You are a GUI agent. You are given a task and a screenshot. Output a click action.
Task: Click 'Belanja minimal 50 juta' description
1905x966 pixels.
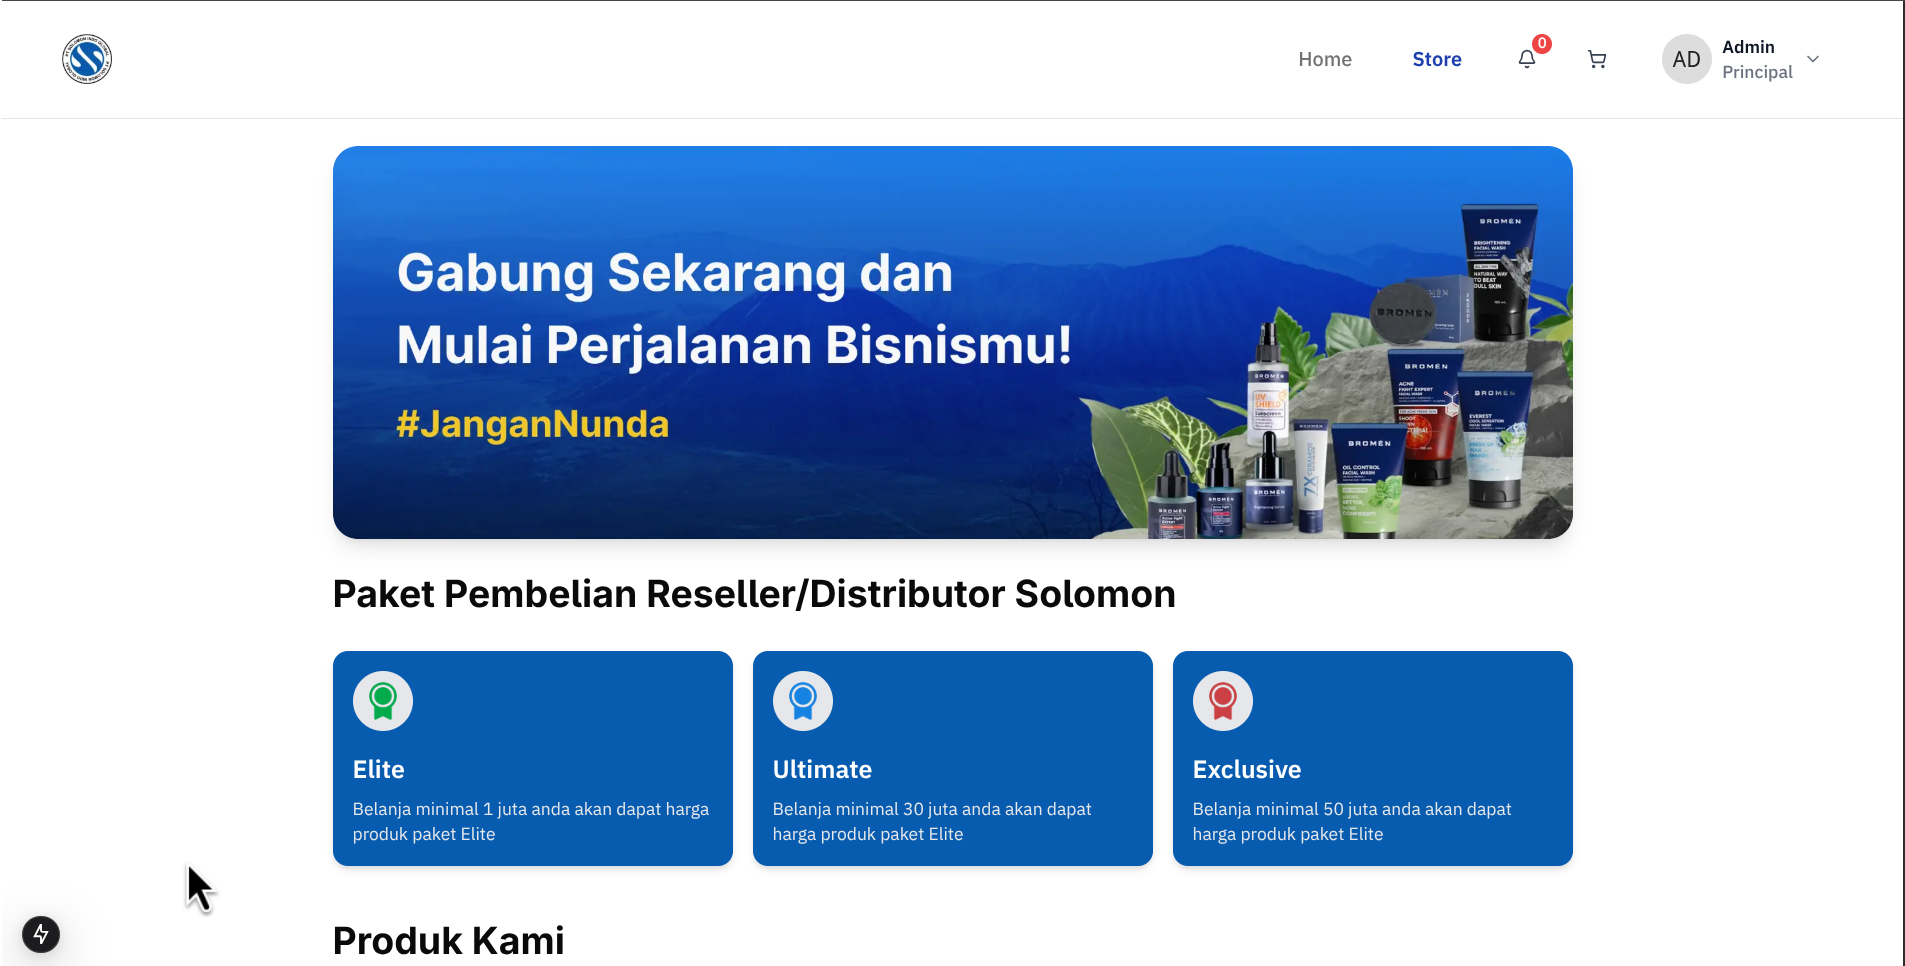point(1352,821)
